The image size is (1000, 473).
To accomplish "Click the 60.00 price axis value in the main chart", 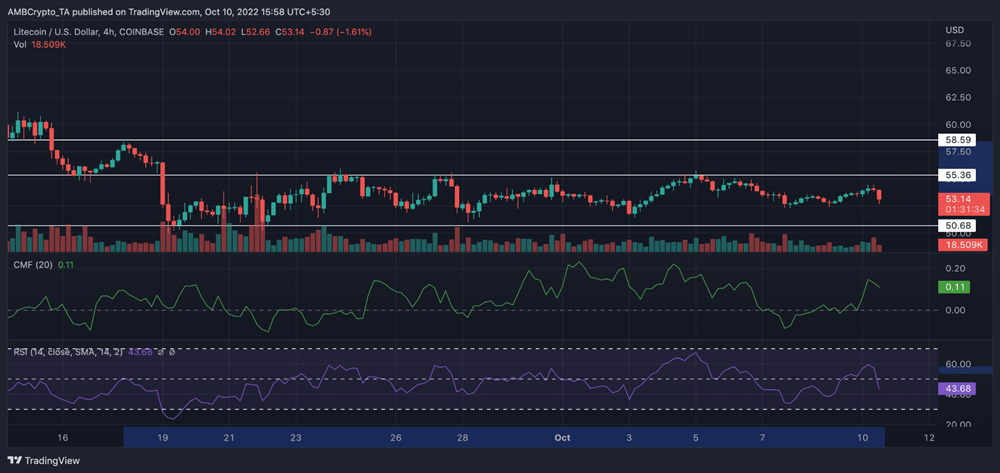I will pyautogui.click(x=958, y=124).
